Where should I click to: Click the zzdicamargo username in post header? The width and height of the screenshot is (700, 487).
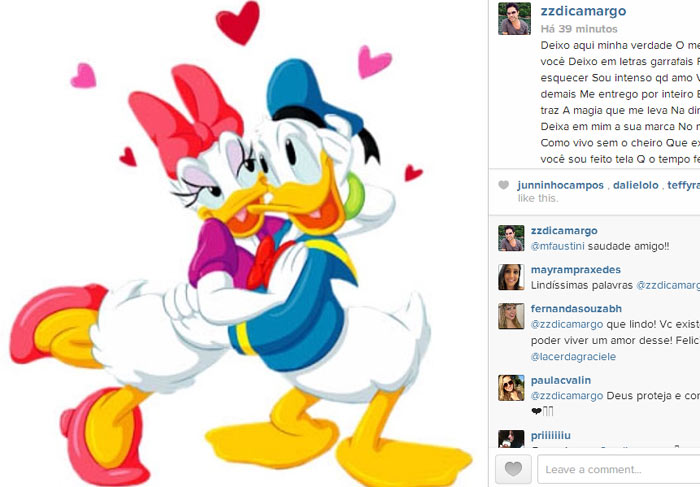583,11
